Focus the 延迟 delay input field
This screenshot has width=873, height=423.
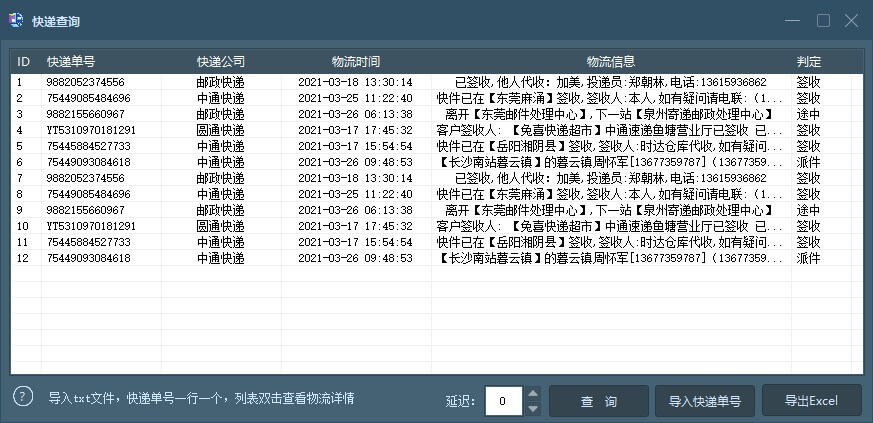(504, 401)
